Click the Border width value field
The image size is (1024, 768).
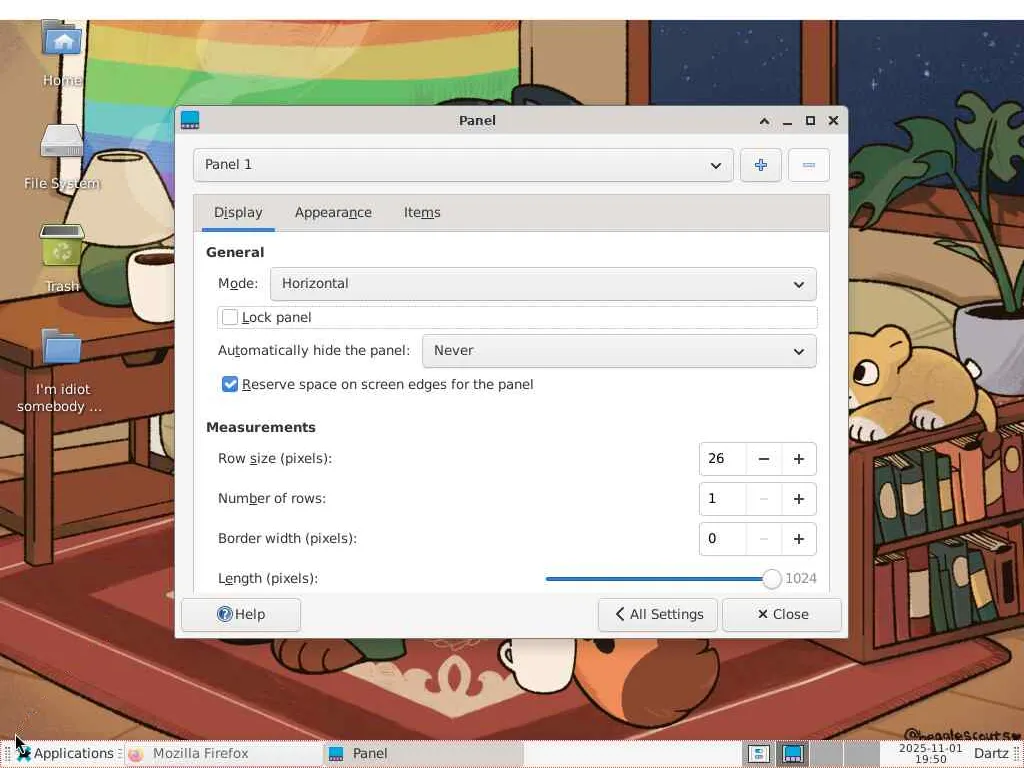tap(722, 539)
